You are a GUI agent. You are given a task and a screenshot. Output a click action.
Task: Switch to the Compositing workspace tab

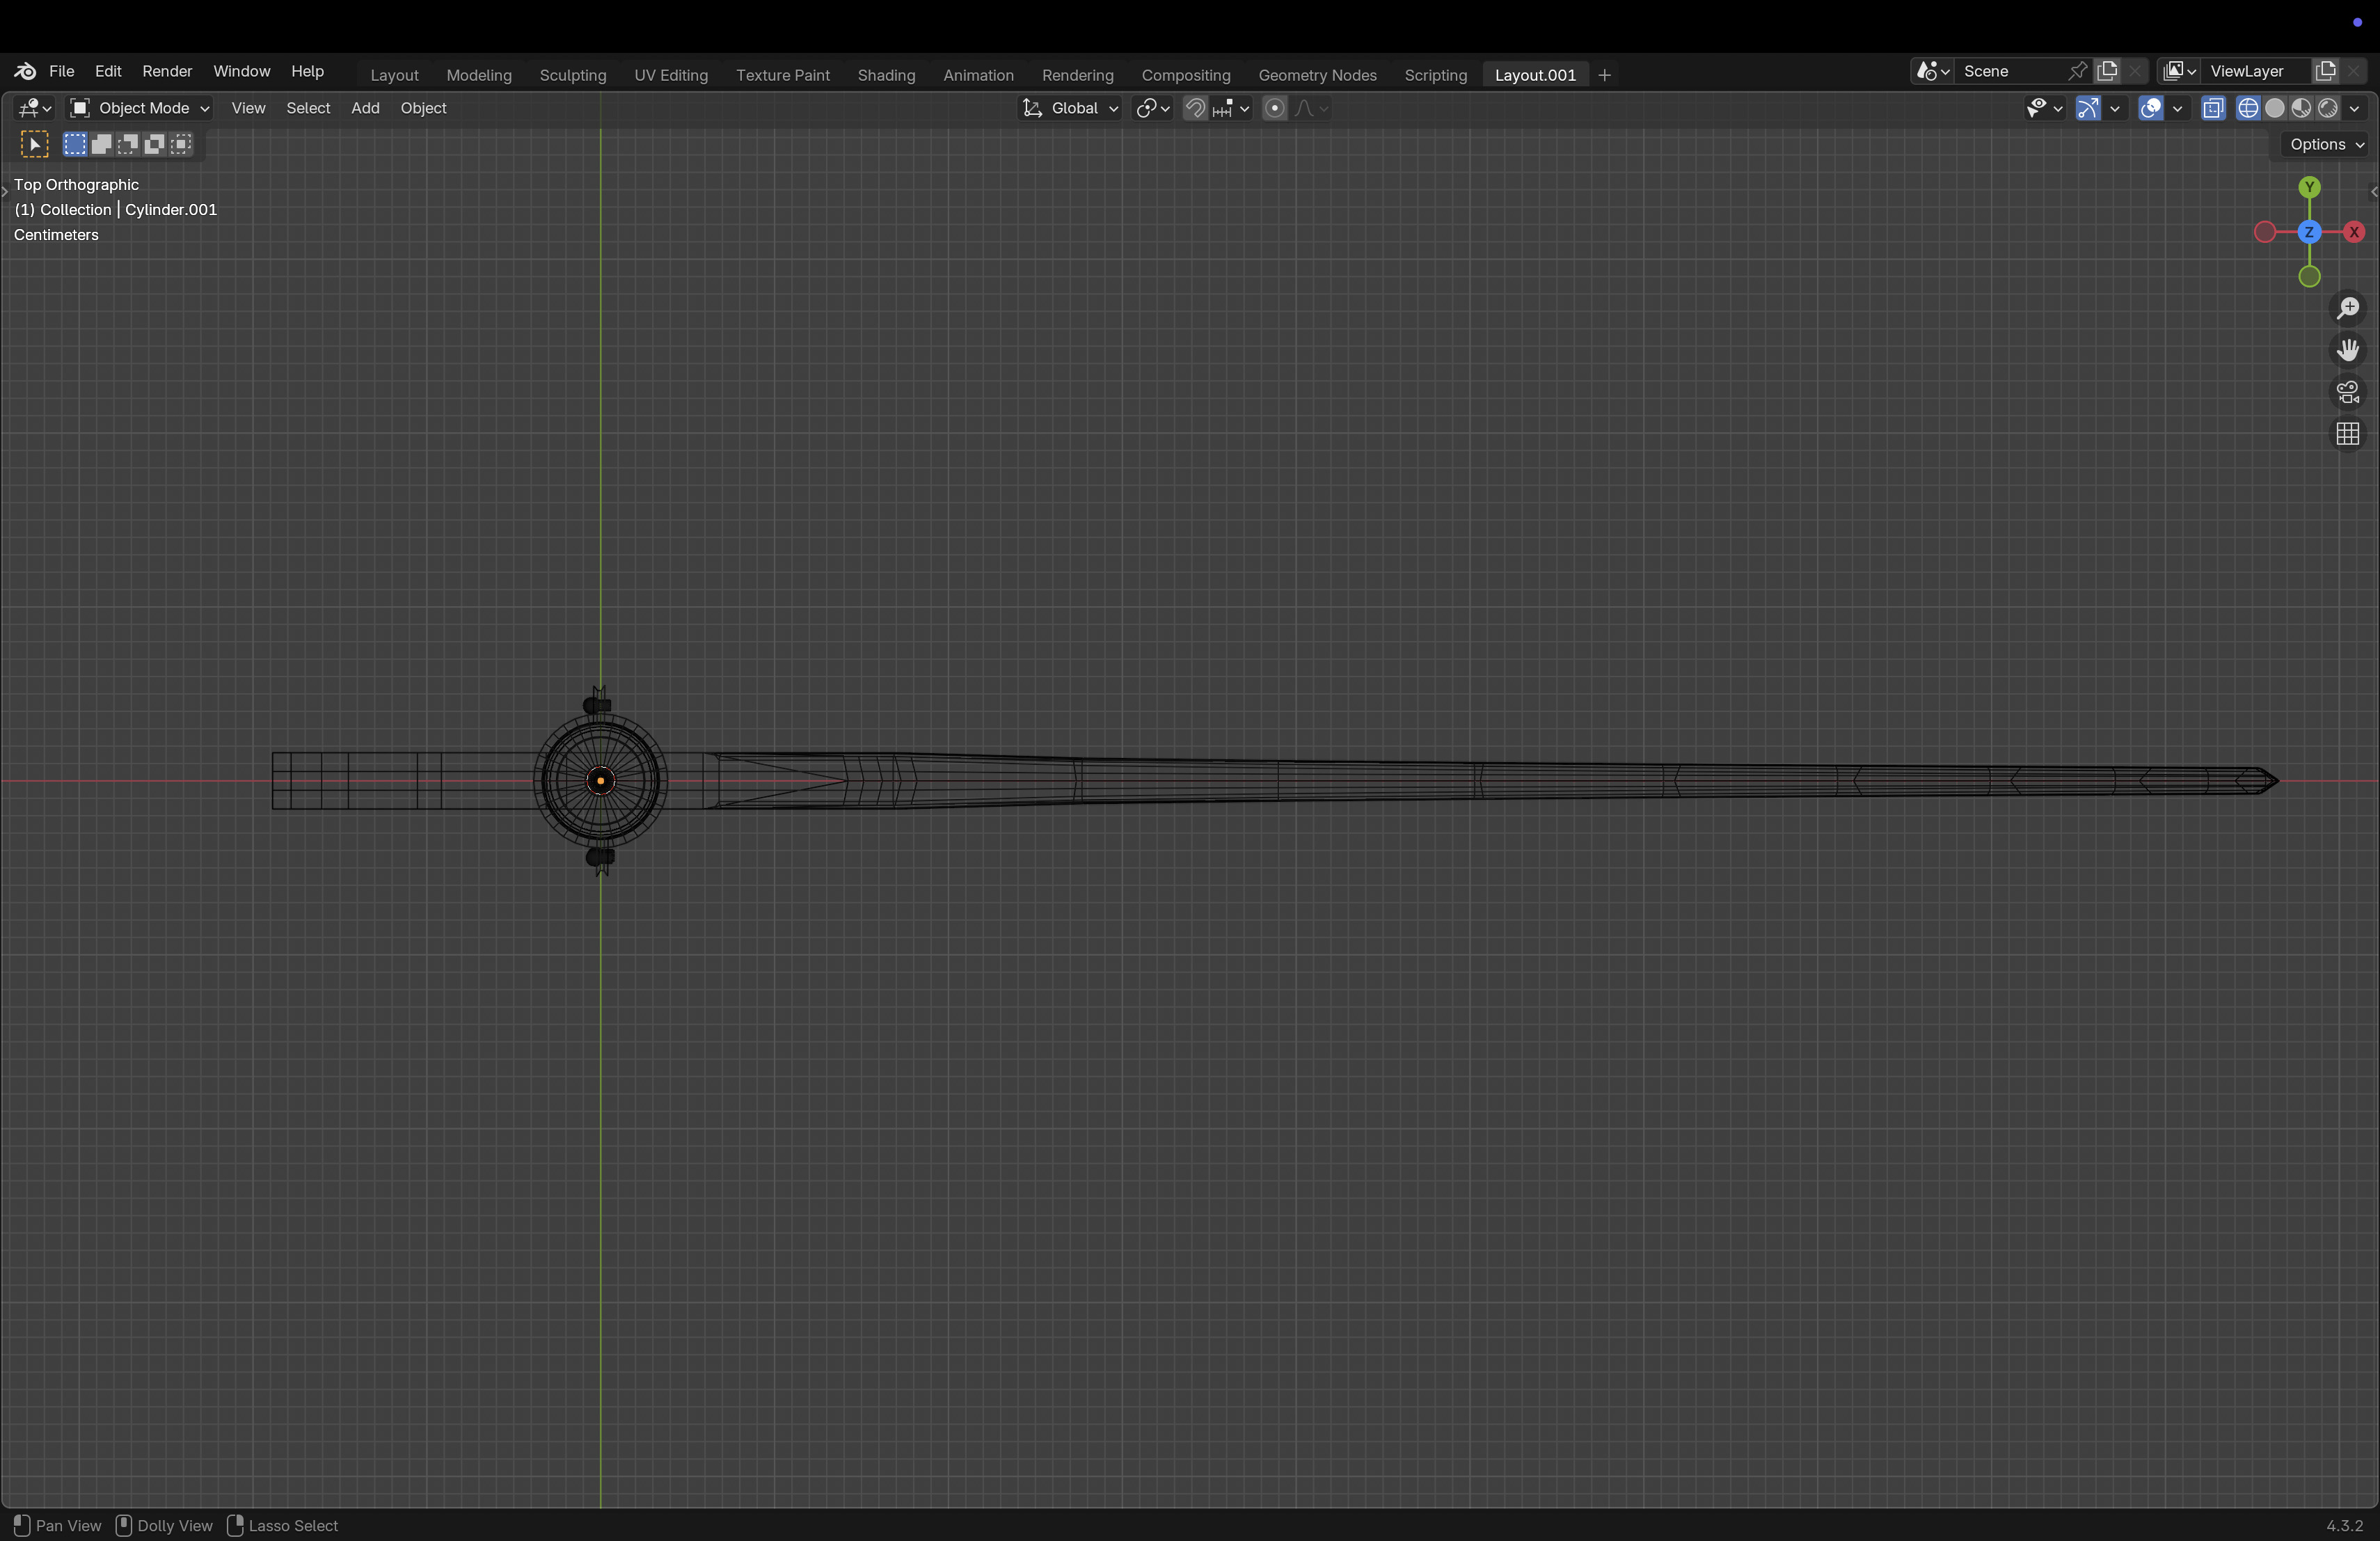pos(1186,75)
